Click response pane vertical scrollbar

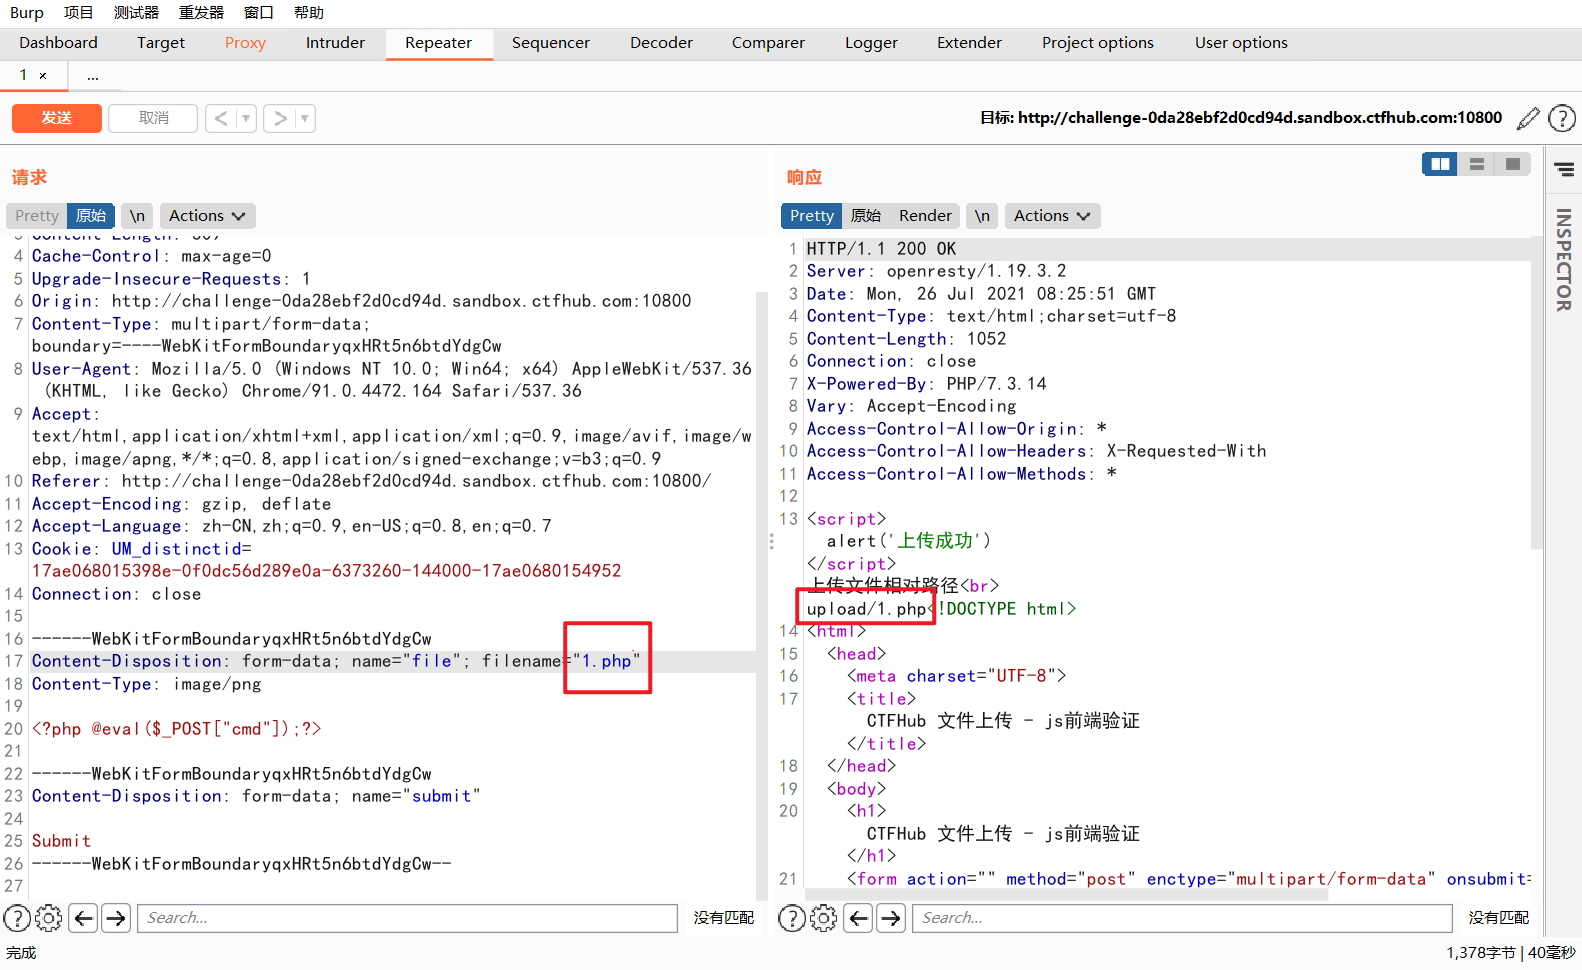point(1537,395)
